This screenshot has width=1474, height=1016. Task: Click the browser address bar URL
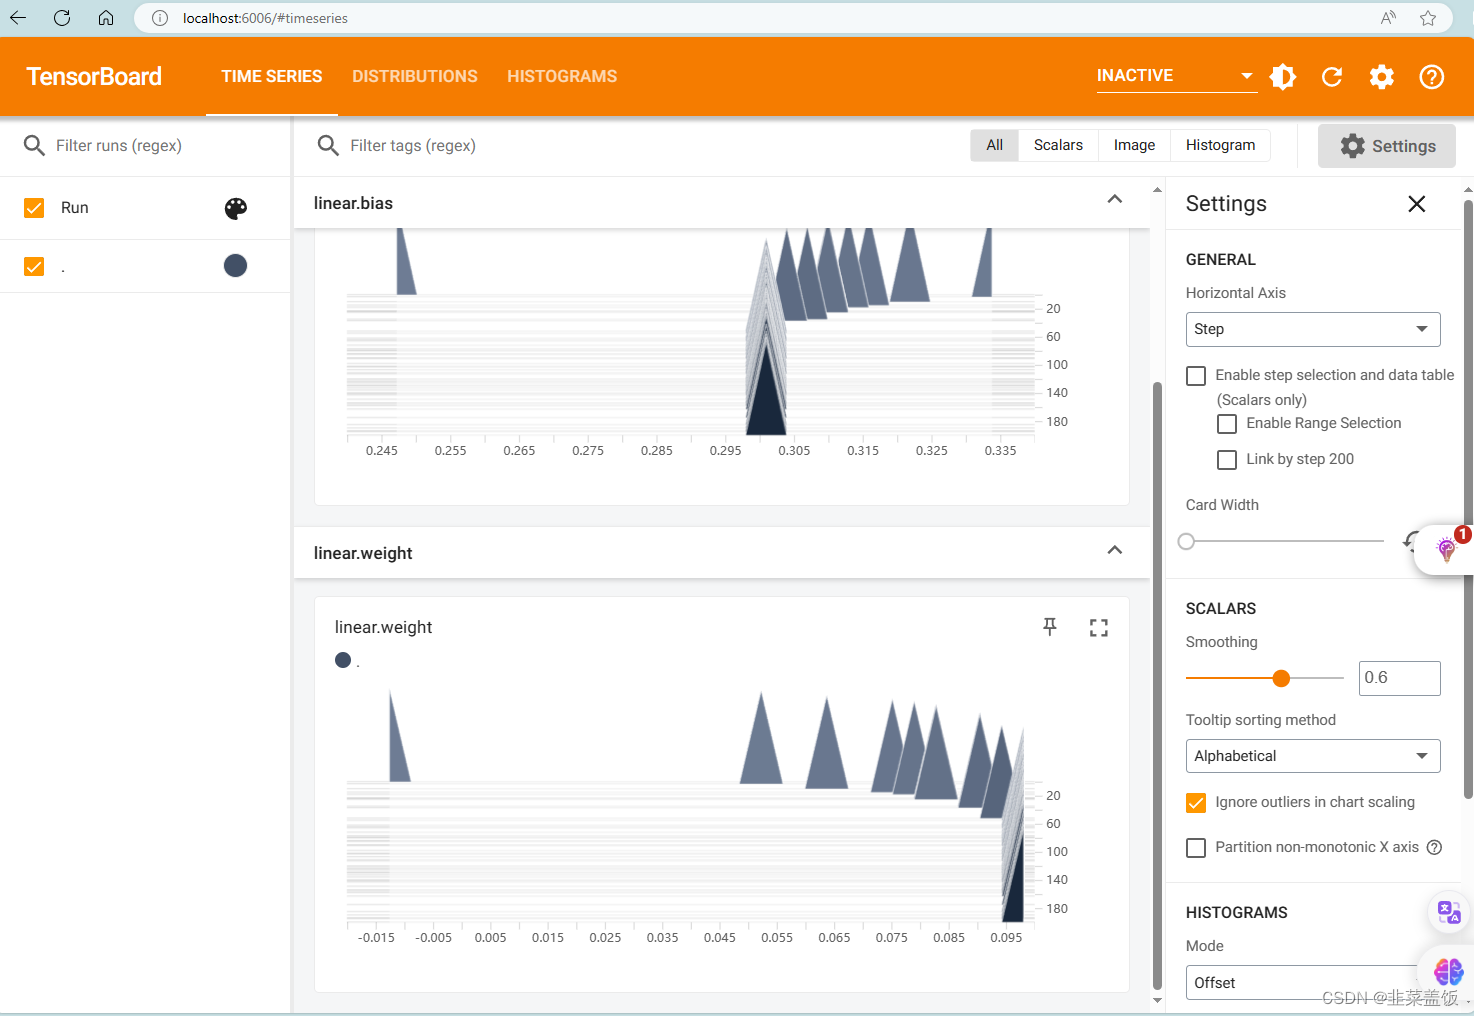click(x=265, y=18)
